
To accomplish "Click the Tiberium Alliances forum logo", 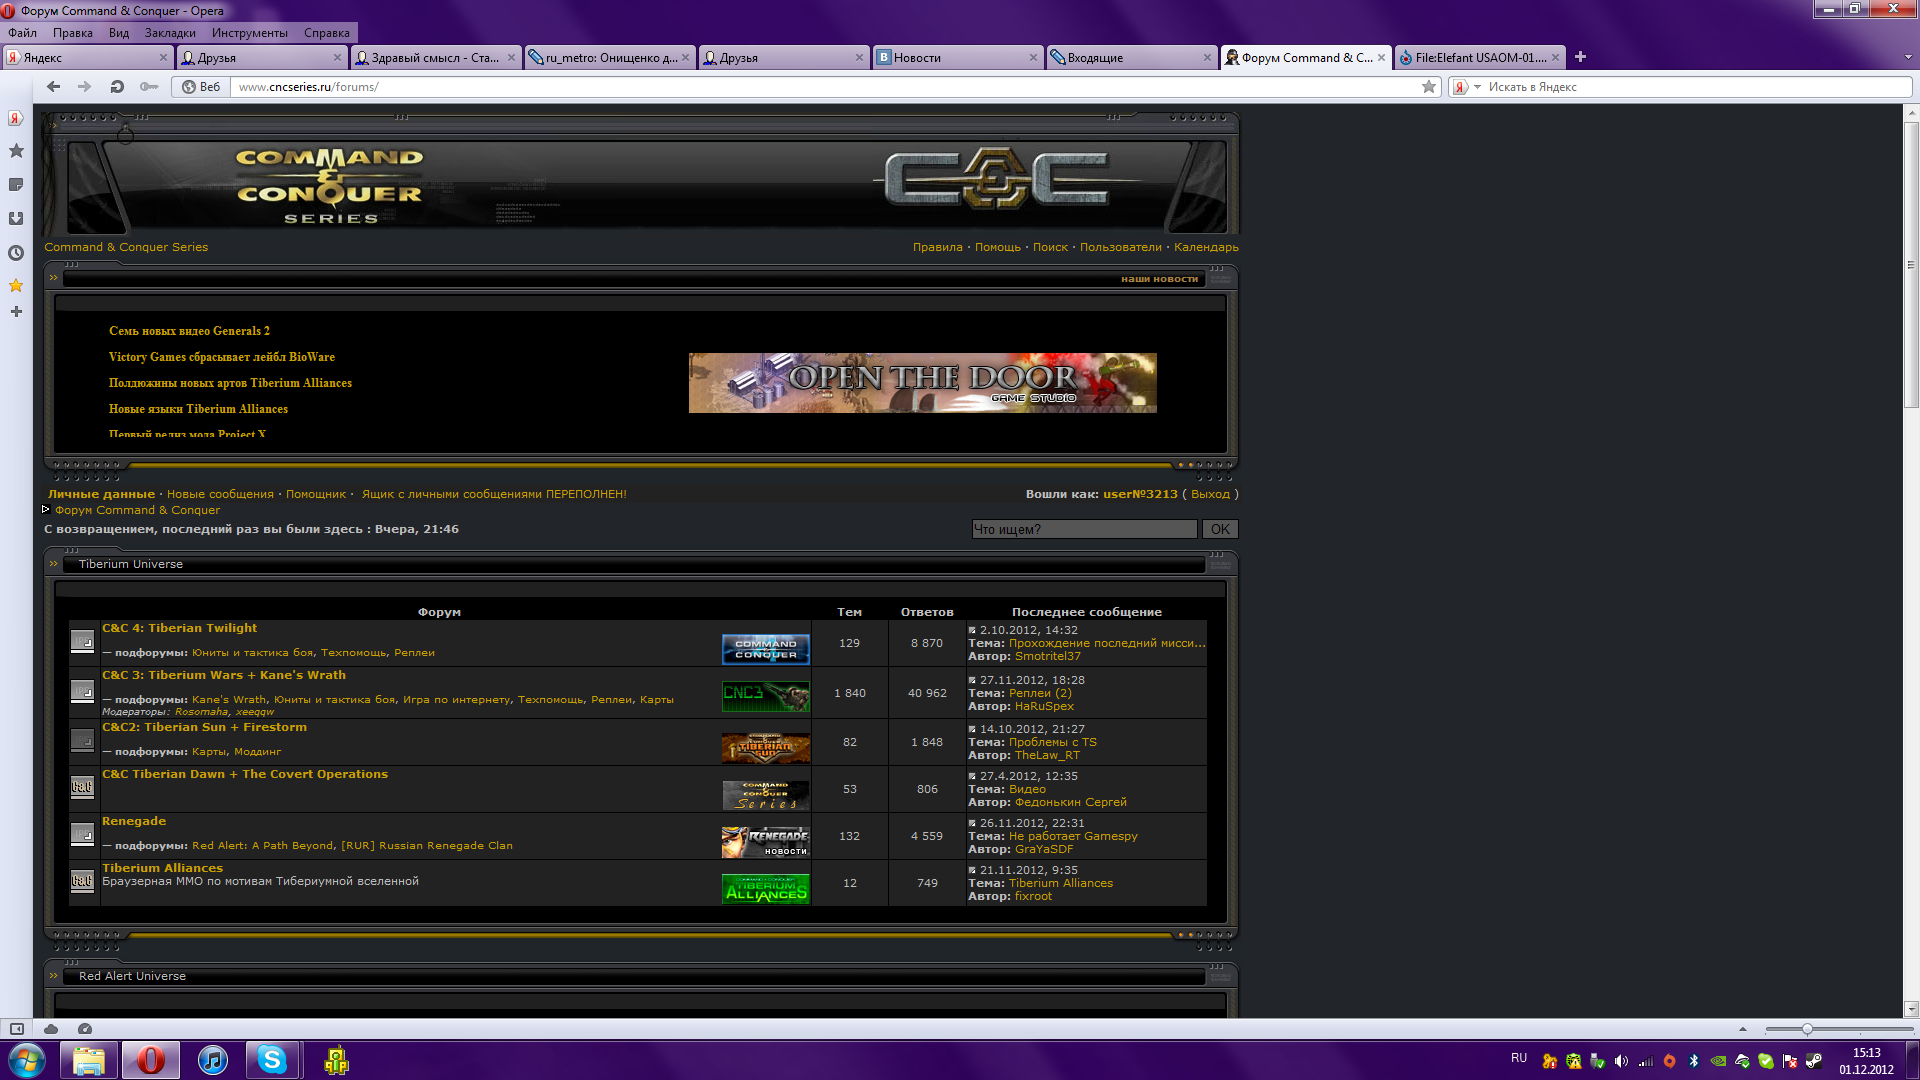I will (x=765, y=888).
